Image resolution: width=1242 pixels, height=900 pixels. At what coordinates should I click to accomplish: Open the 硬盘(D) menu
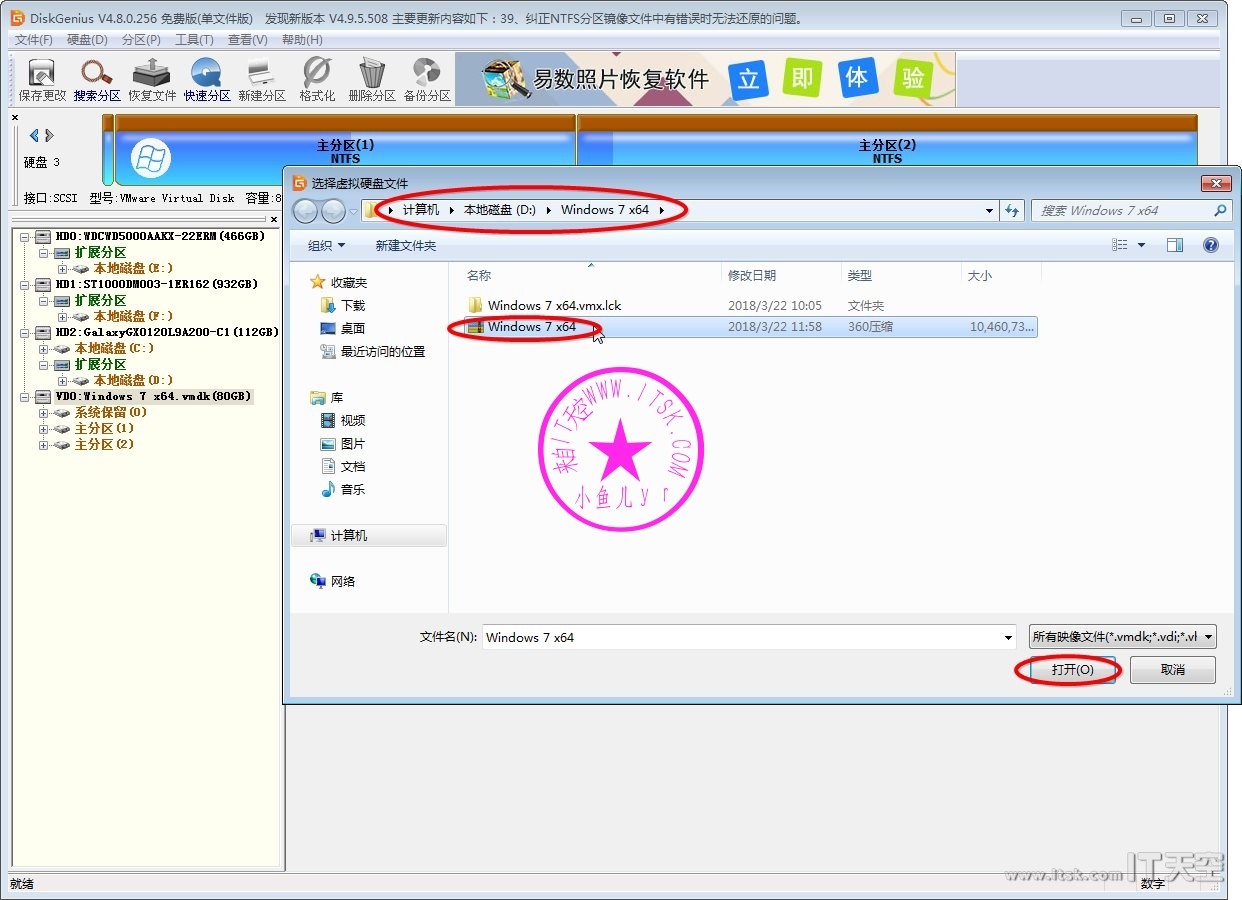pos(87,40)
